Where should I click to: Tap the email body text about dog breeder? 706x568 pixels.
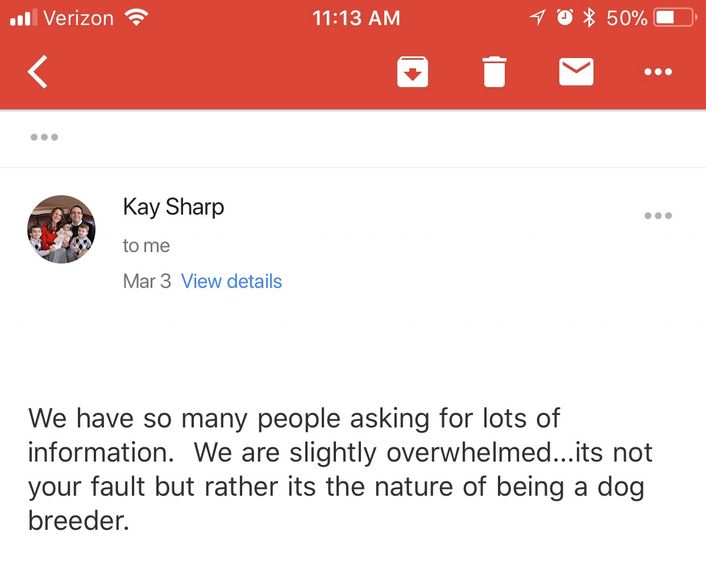[x=340, y=469]
